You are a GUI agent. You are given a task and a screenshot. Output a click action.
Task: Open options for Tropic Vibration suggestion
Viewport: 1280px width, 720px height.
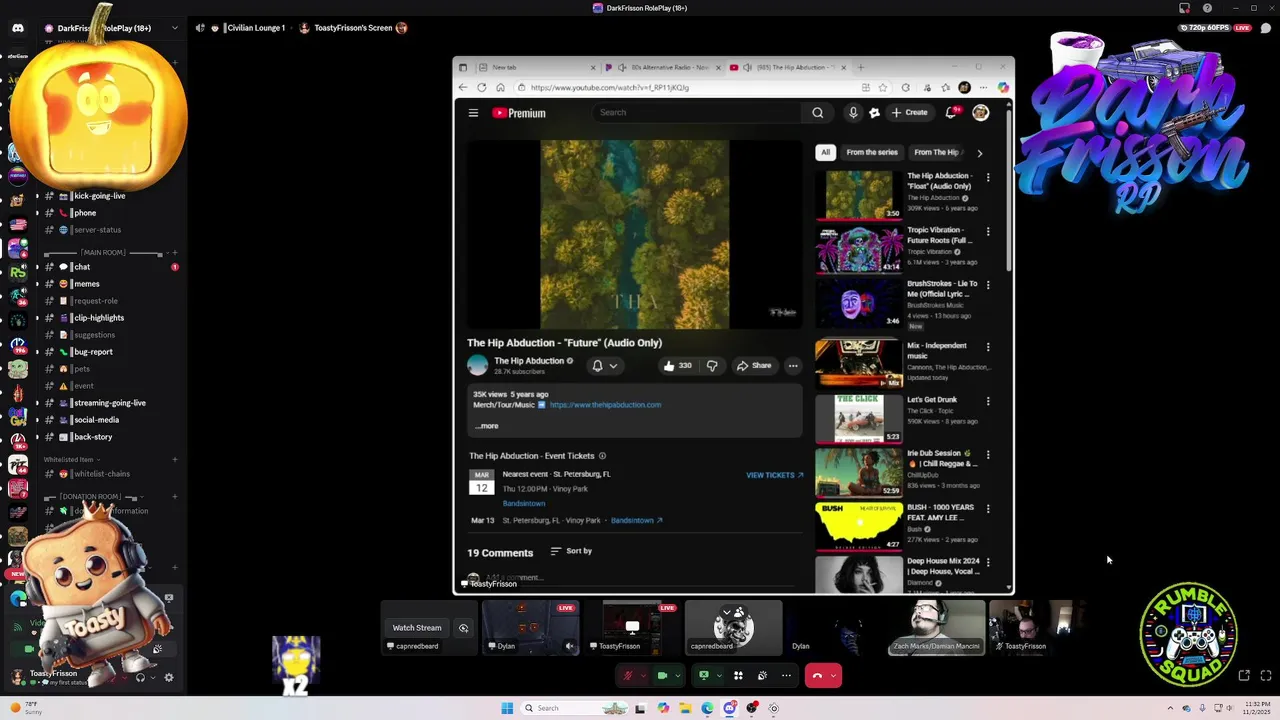tap(988, 232)
